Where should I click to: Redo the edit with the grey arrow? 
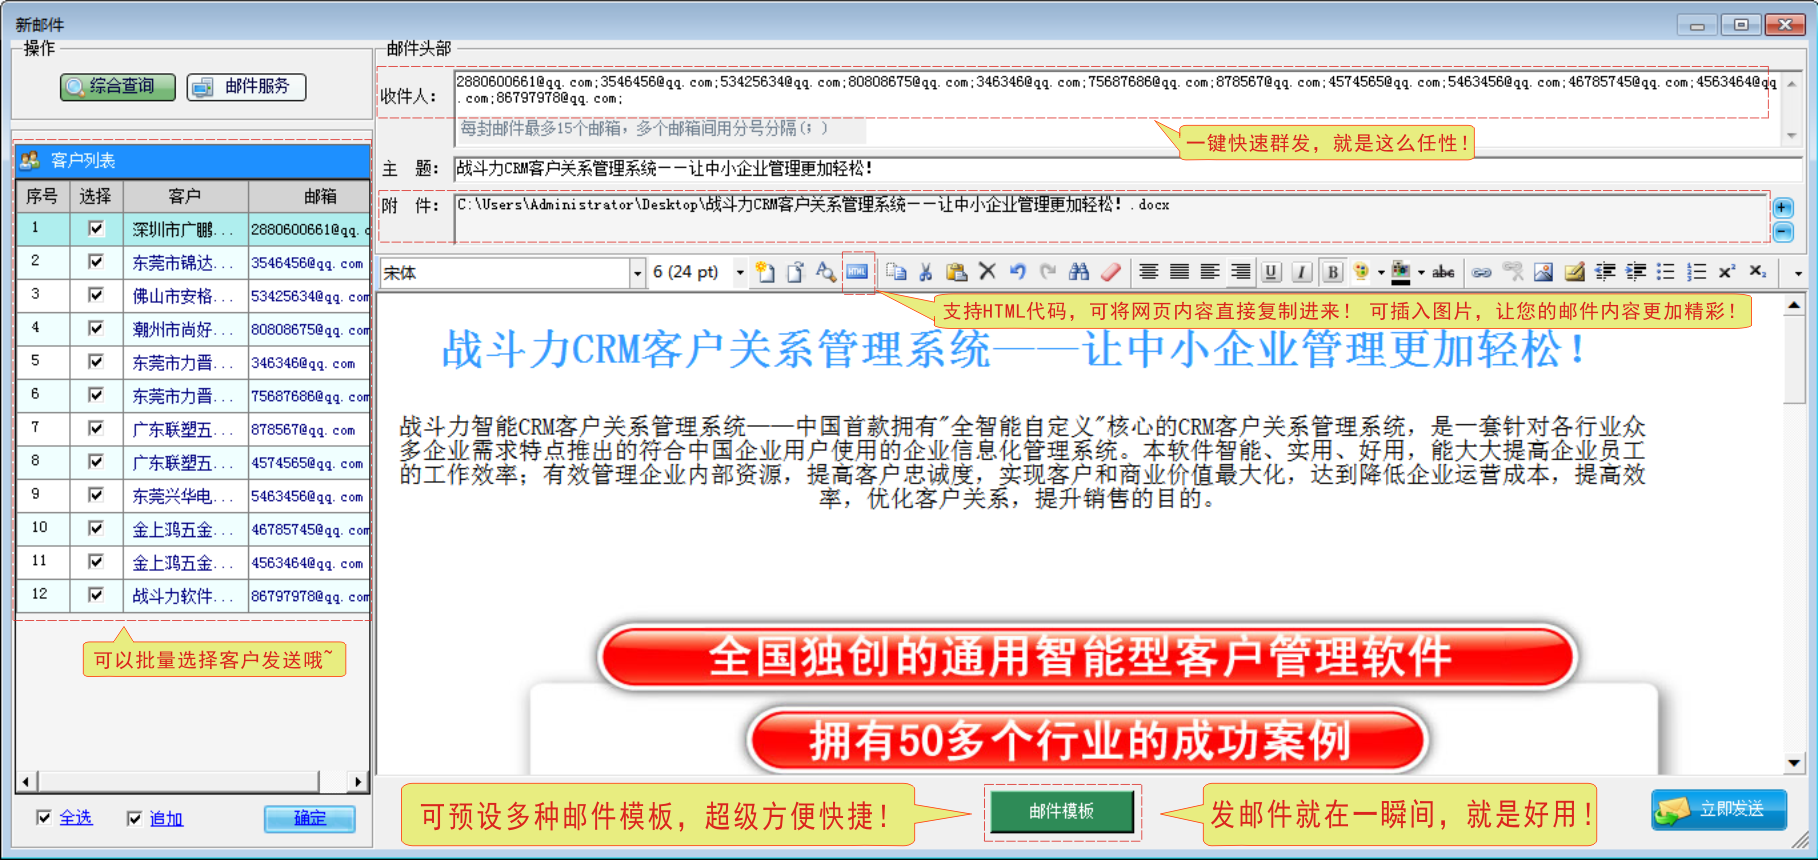coord(1048,272)
